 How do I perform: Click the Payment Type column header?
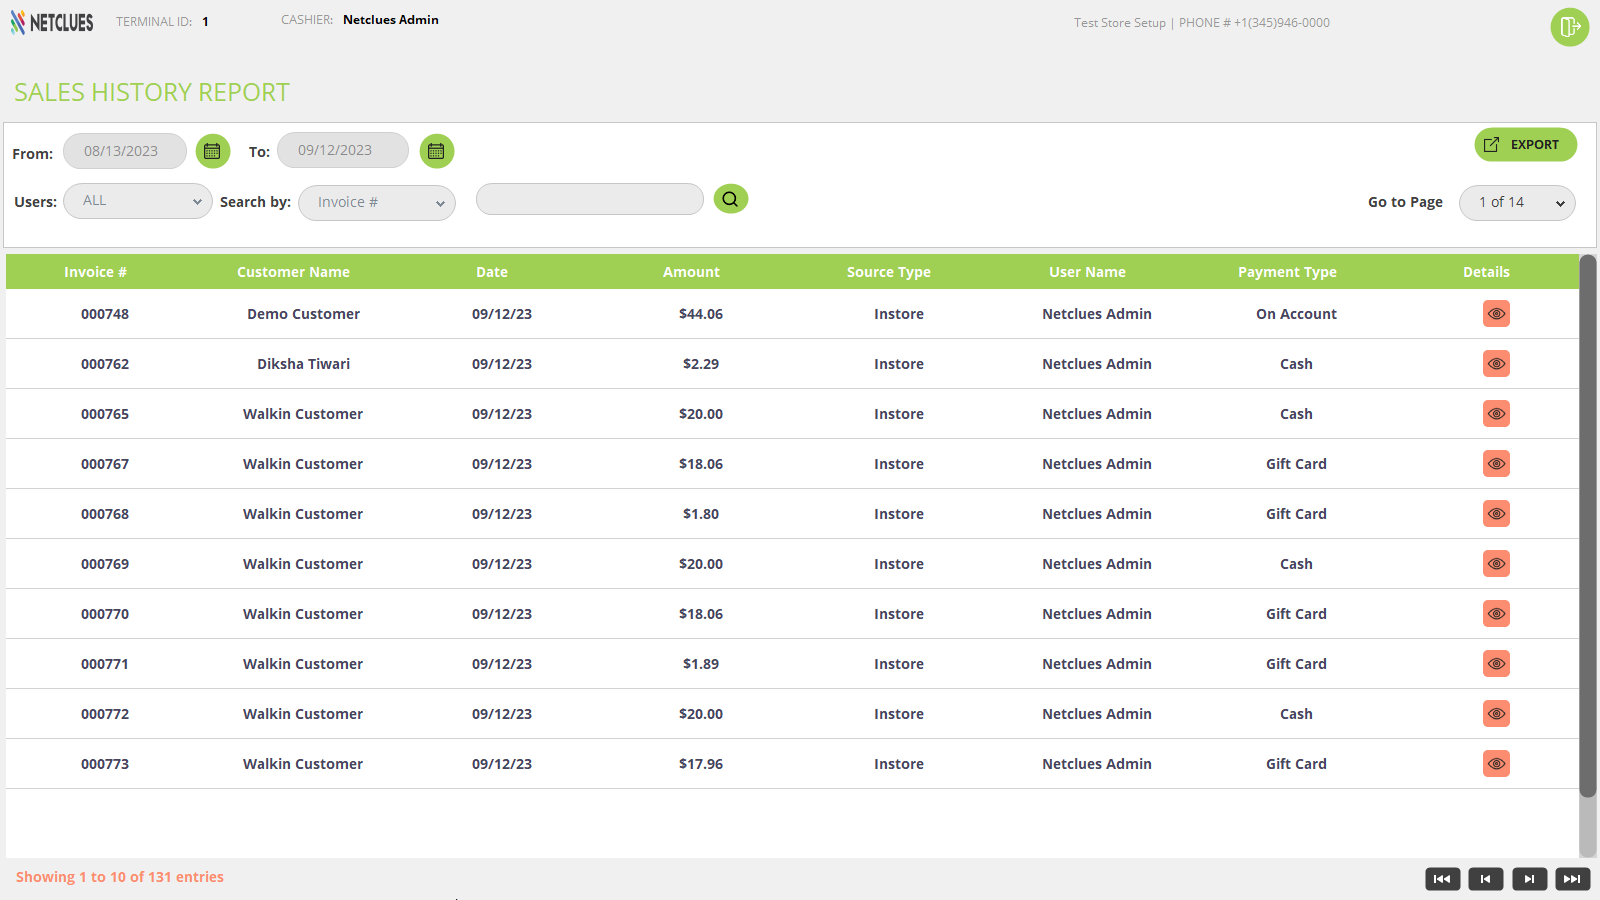tap(1287, 272)
